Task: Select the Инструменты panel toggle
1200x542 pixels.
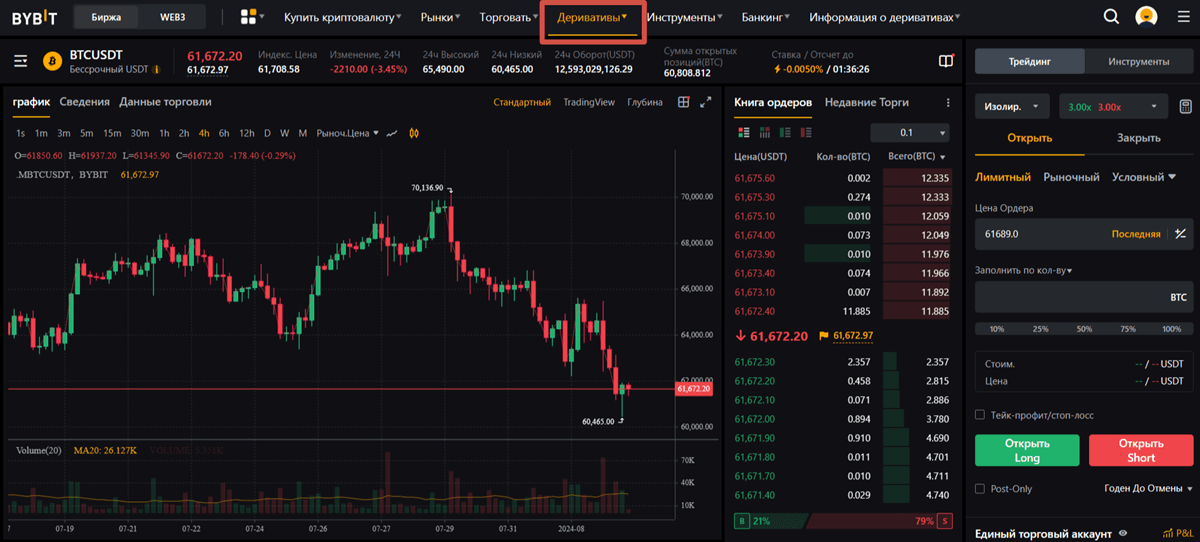Action: pos(1138,61)
